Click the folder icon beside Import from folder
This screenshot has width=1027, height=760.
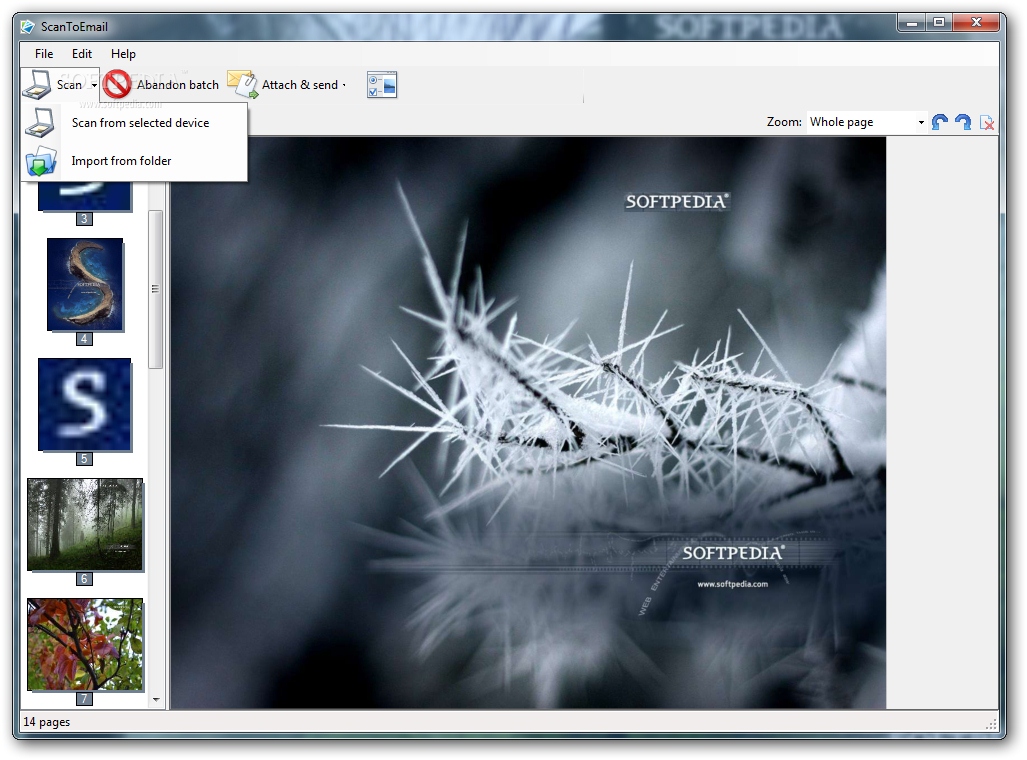(x=40, y=161)
